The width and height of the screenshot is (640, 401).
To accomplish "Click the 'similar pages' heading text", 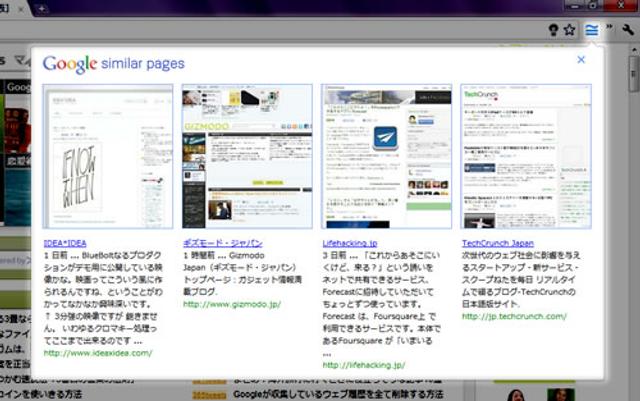I will 143,64.
